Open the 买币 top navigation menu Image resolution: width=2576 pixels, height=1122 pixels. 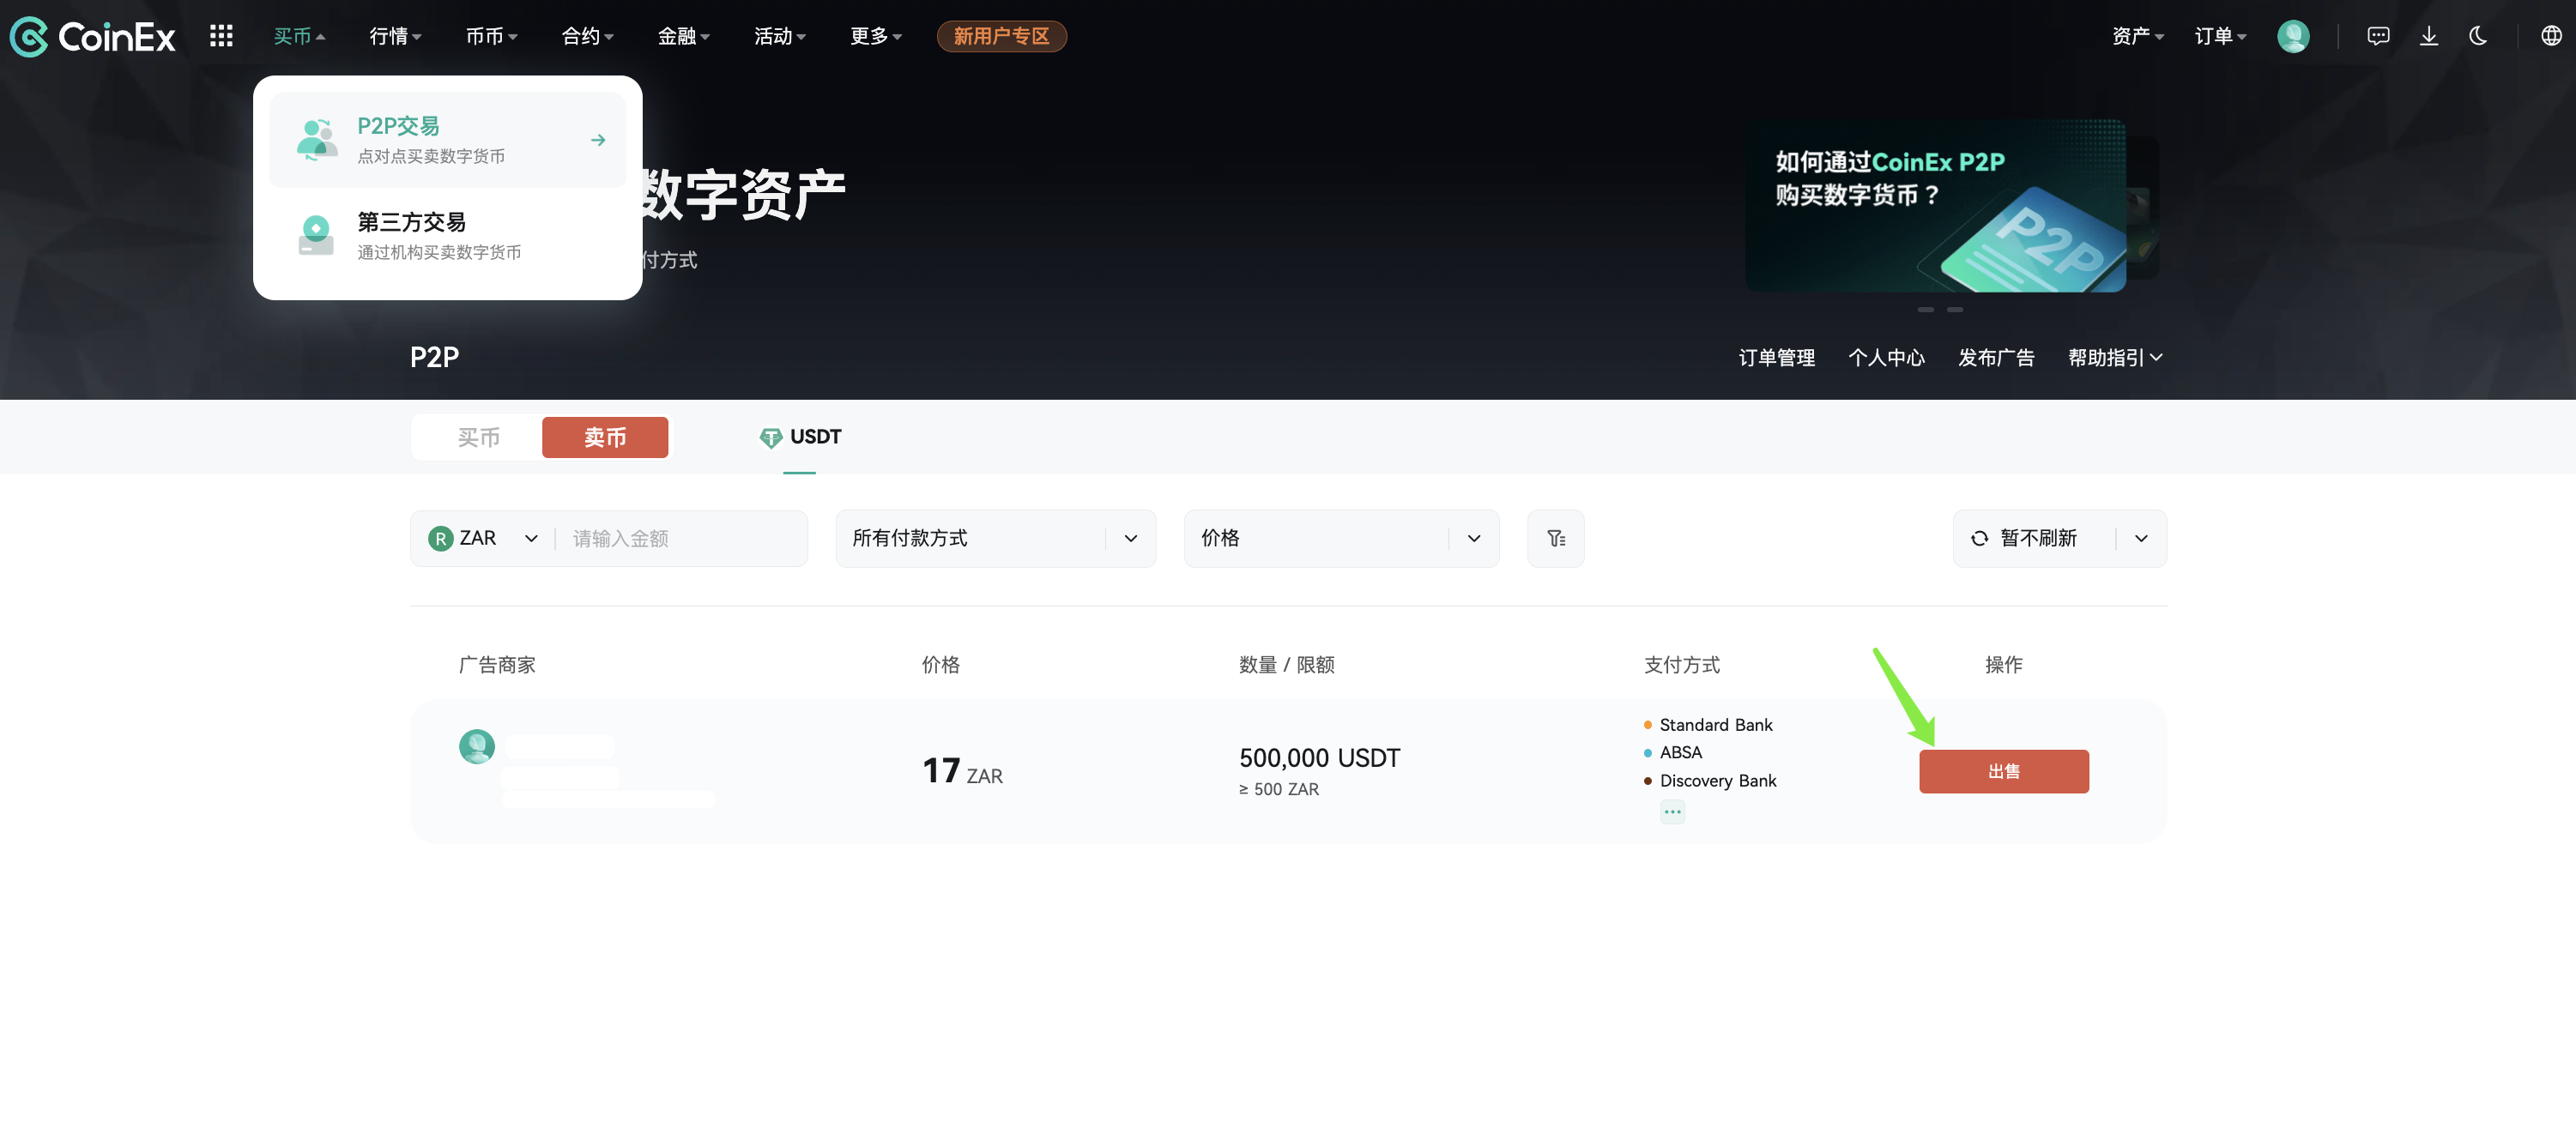tap(299, 36)
